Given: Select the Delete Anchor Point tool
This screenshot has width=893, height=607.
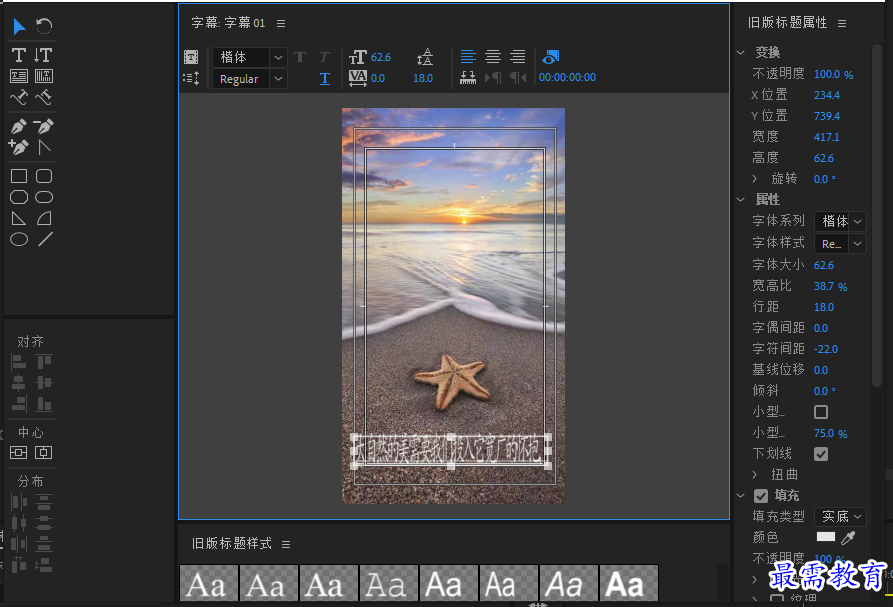Looking at the screenshot, I should click(x=44, y=126).
